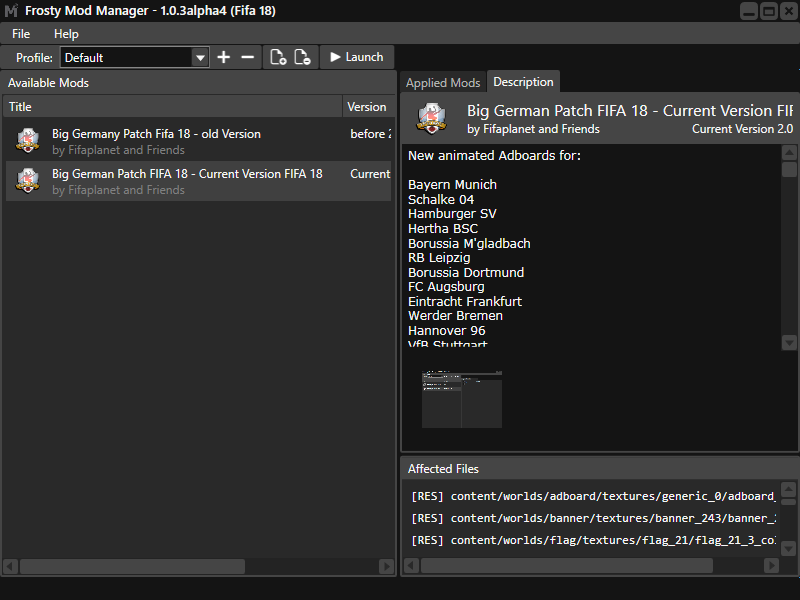This screenshot has width=800, height=600.
Task: Click Affected Files scroll down arrow
Action: (x=788, y=548)
